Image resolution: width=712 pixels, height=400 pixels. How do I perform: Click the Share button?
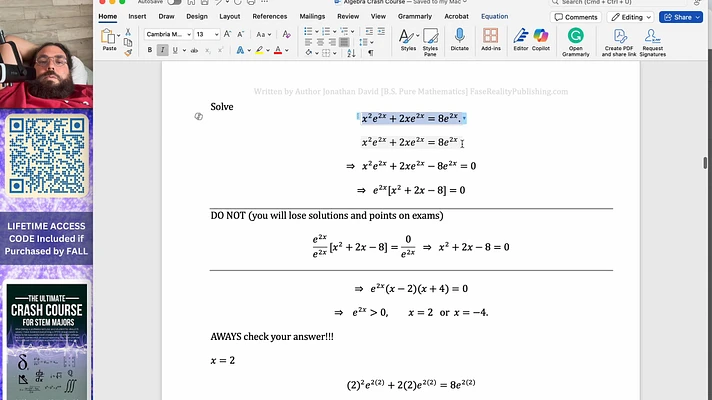click(681, 17)
